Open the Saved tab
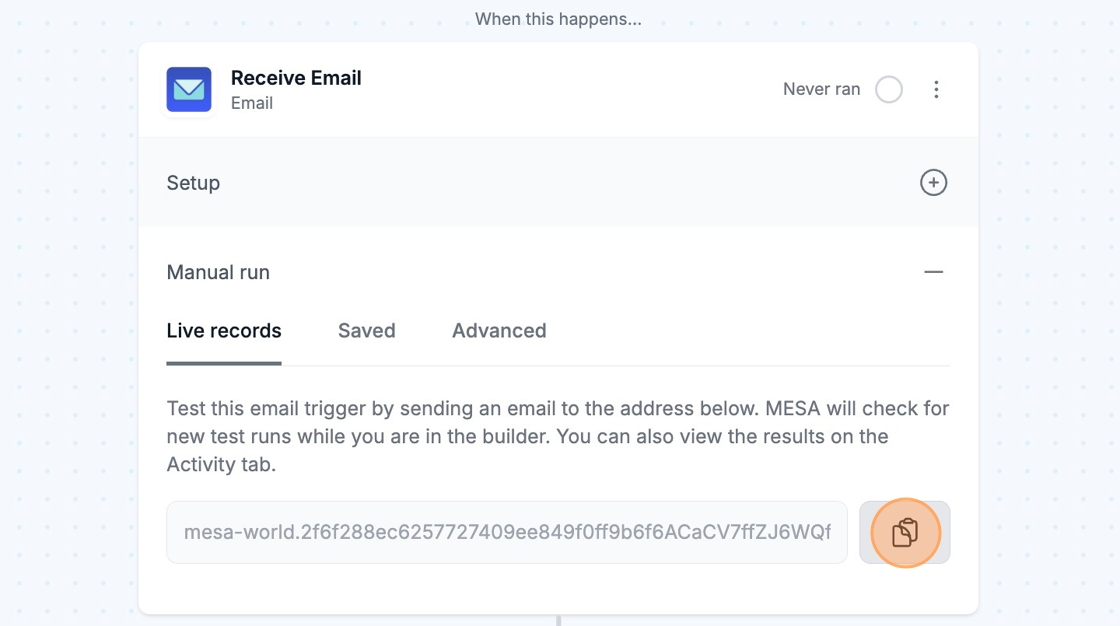This screenshot has width=1120, height=626. pos(367,331)
